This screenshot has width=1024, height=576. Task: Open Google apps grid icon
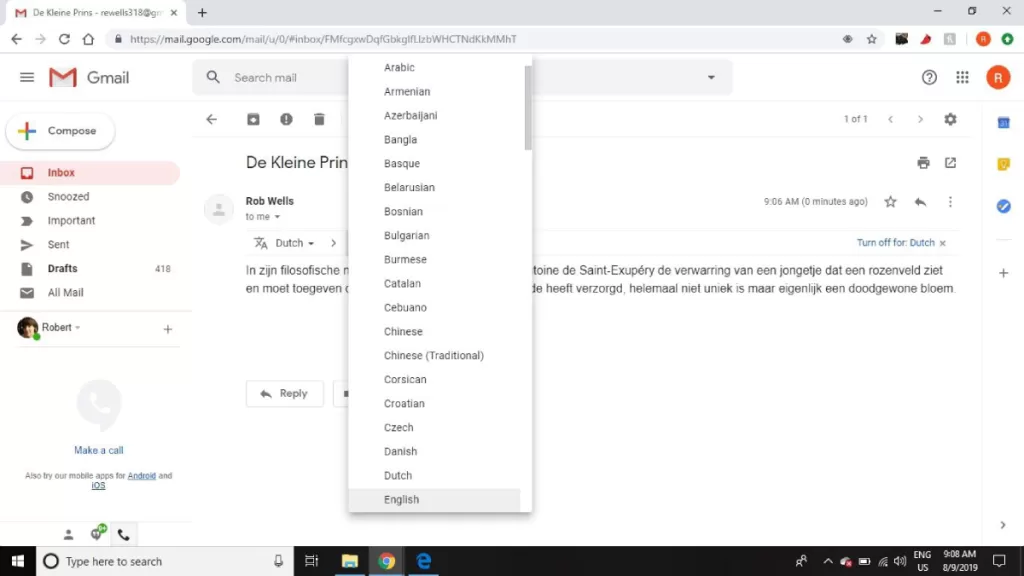pos(962,78)
